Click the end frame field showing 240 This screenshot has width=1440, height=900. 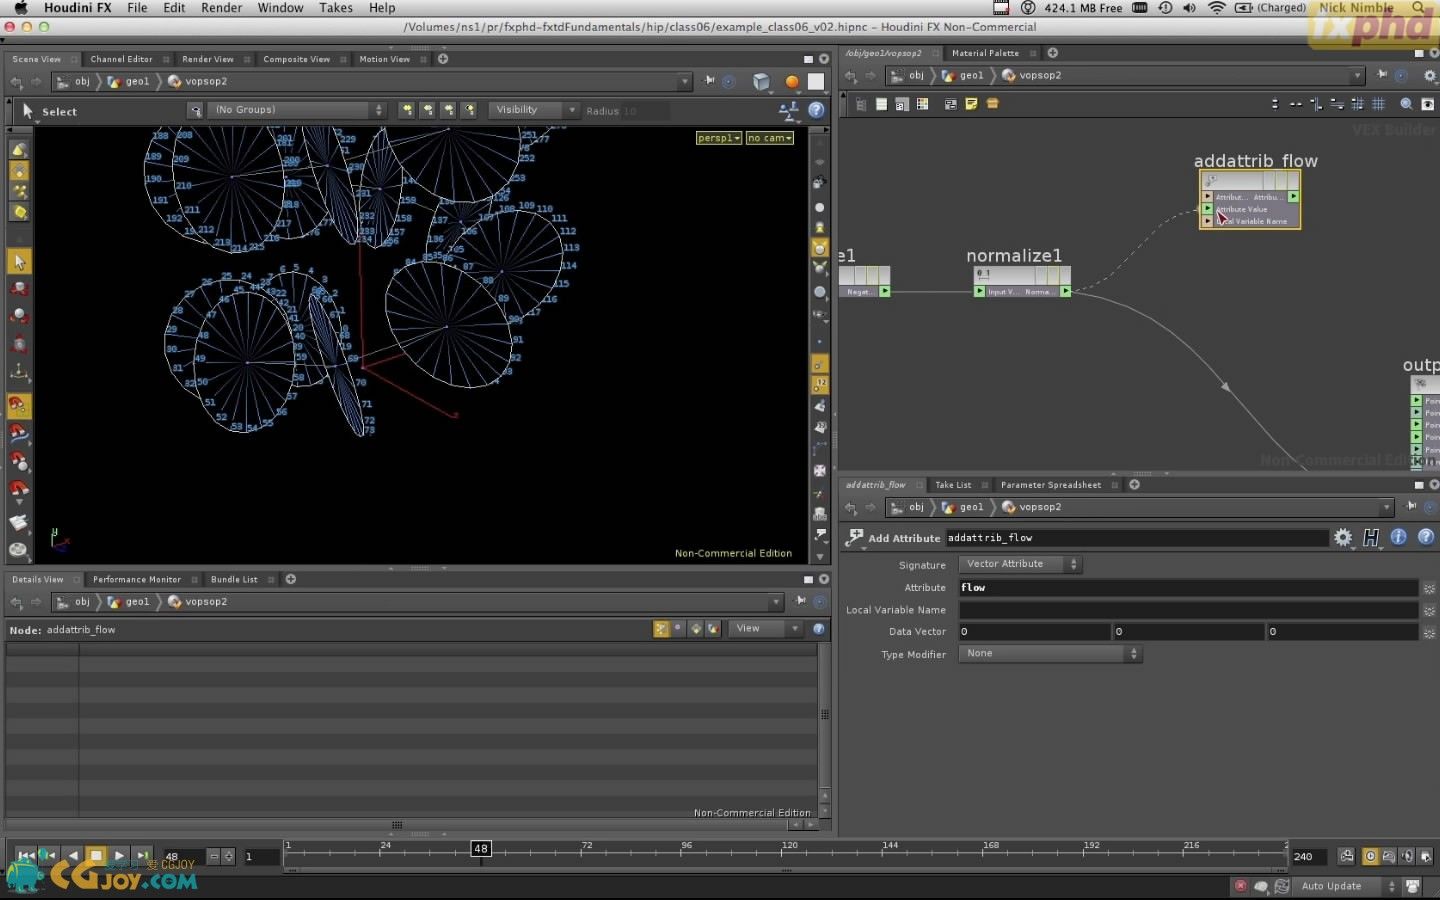(x=1309, y=857)
